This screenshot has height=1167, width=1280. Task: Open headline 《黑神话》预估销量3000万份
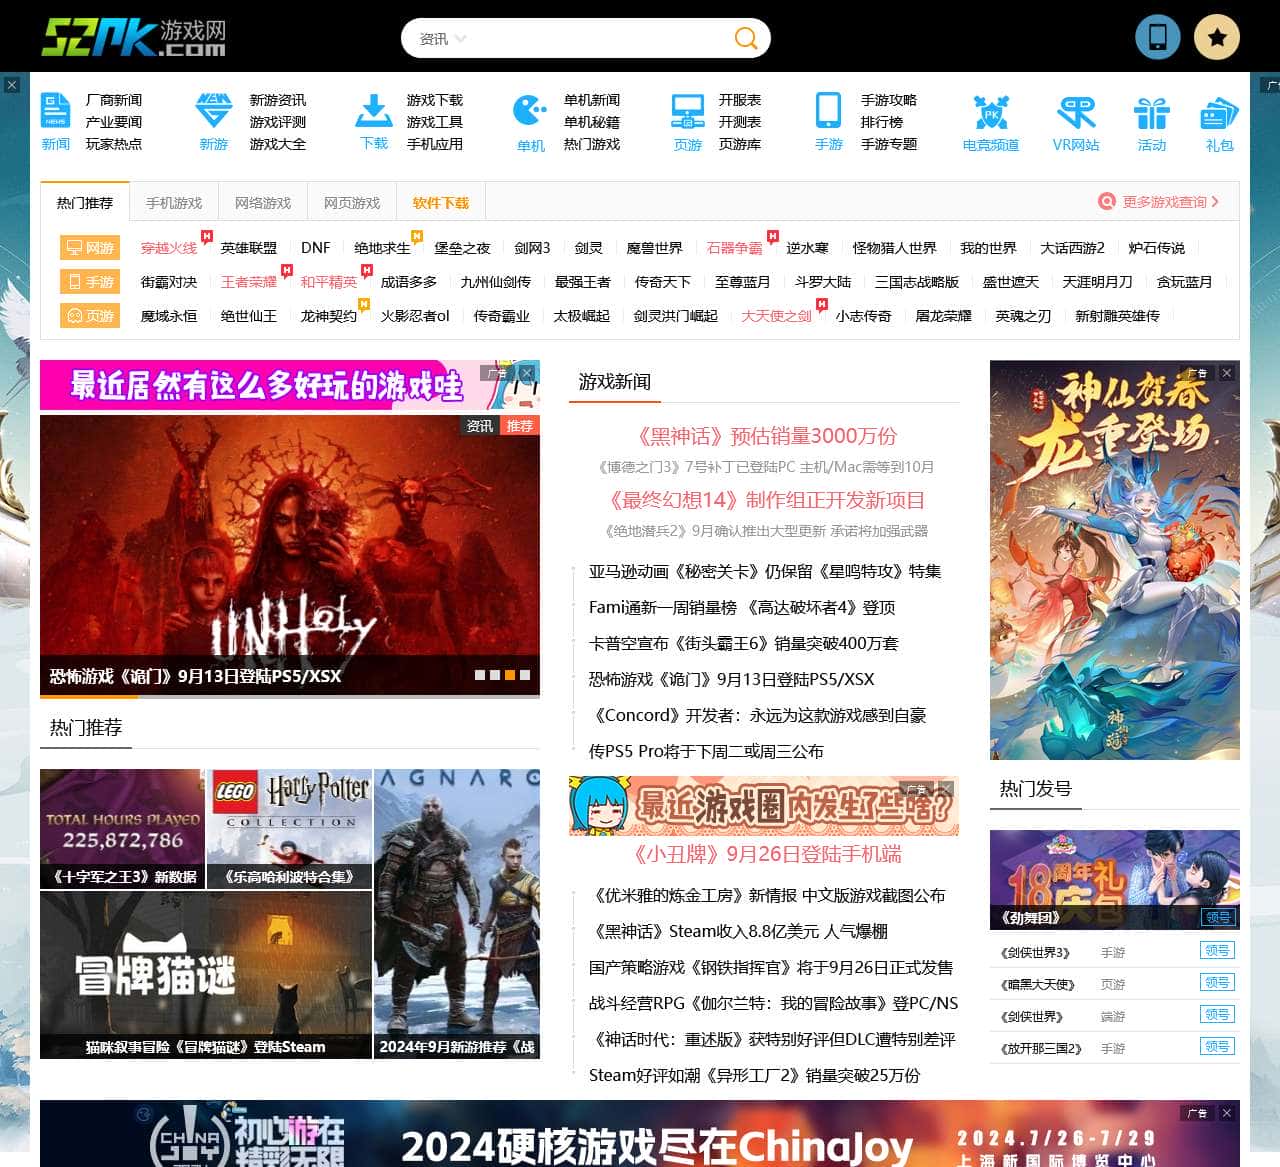[767, 436]
